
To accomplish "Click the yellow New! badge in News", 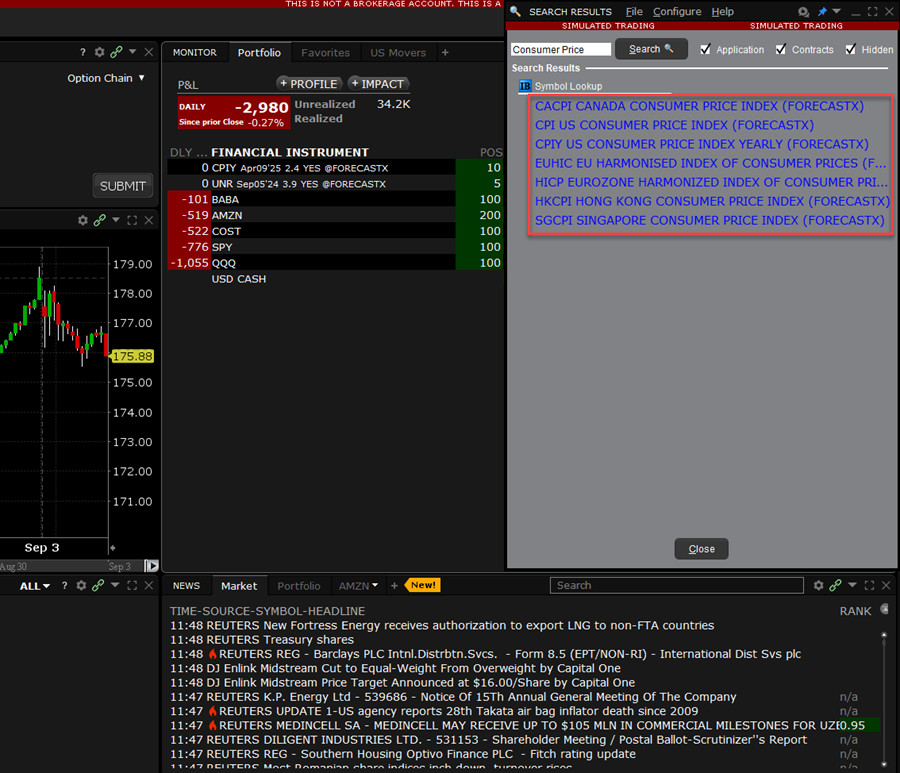I will tap(423, 585).
